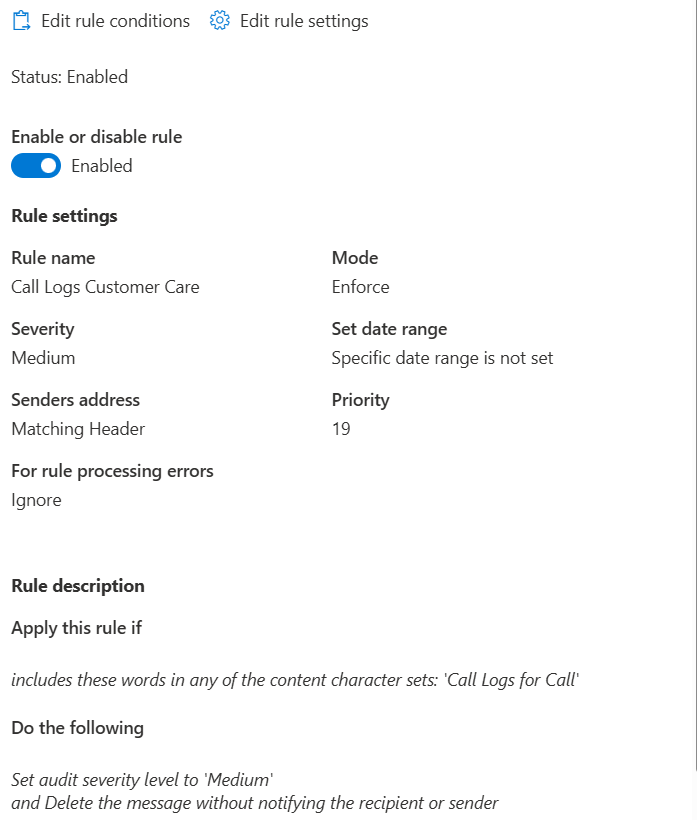Screen dimensions: 697x820
Task: Select the rule name Call Logs Customer Care
Action: coord(106,287)
